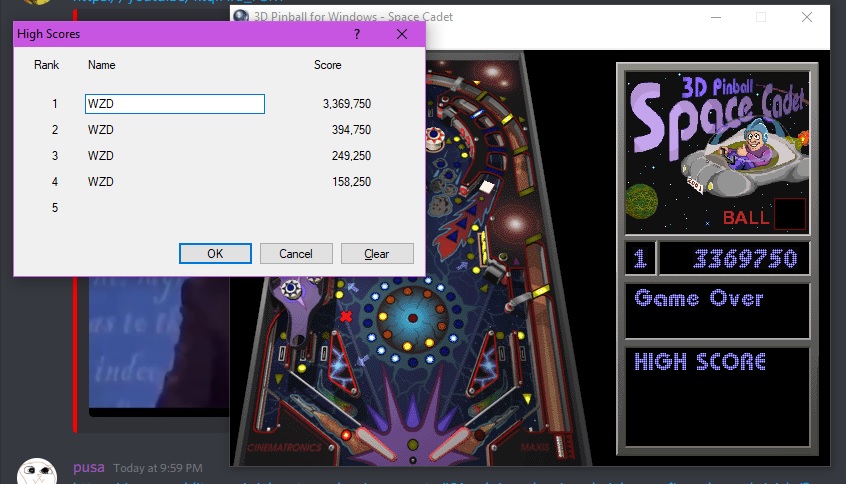Click the rank 1 name input field

(x=175, y=104)
